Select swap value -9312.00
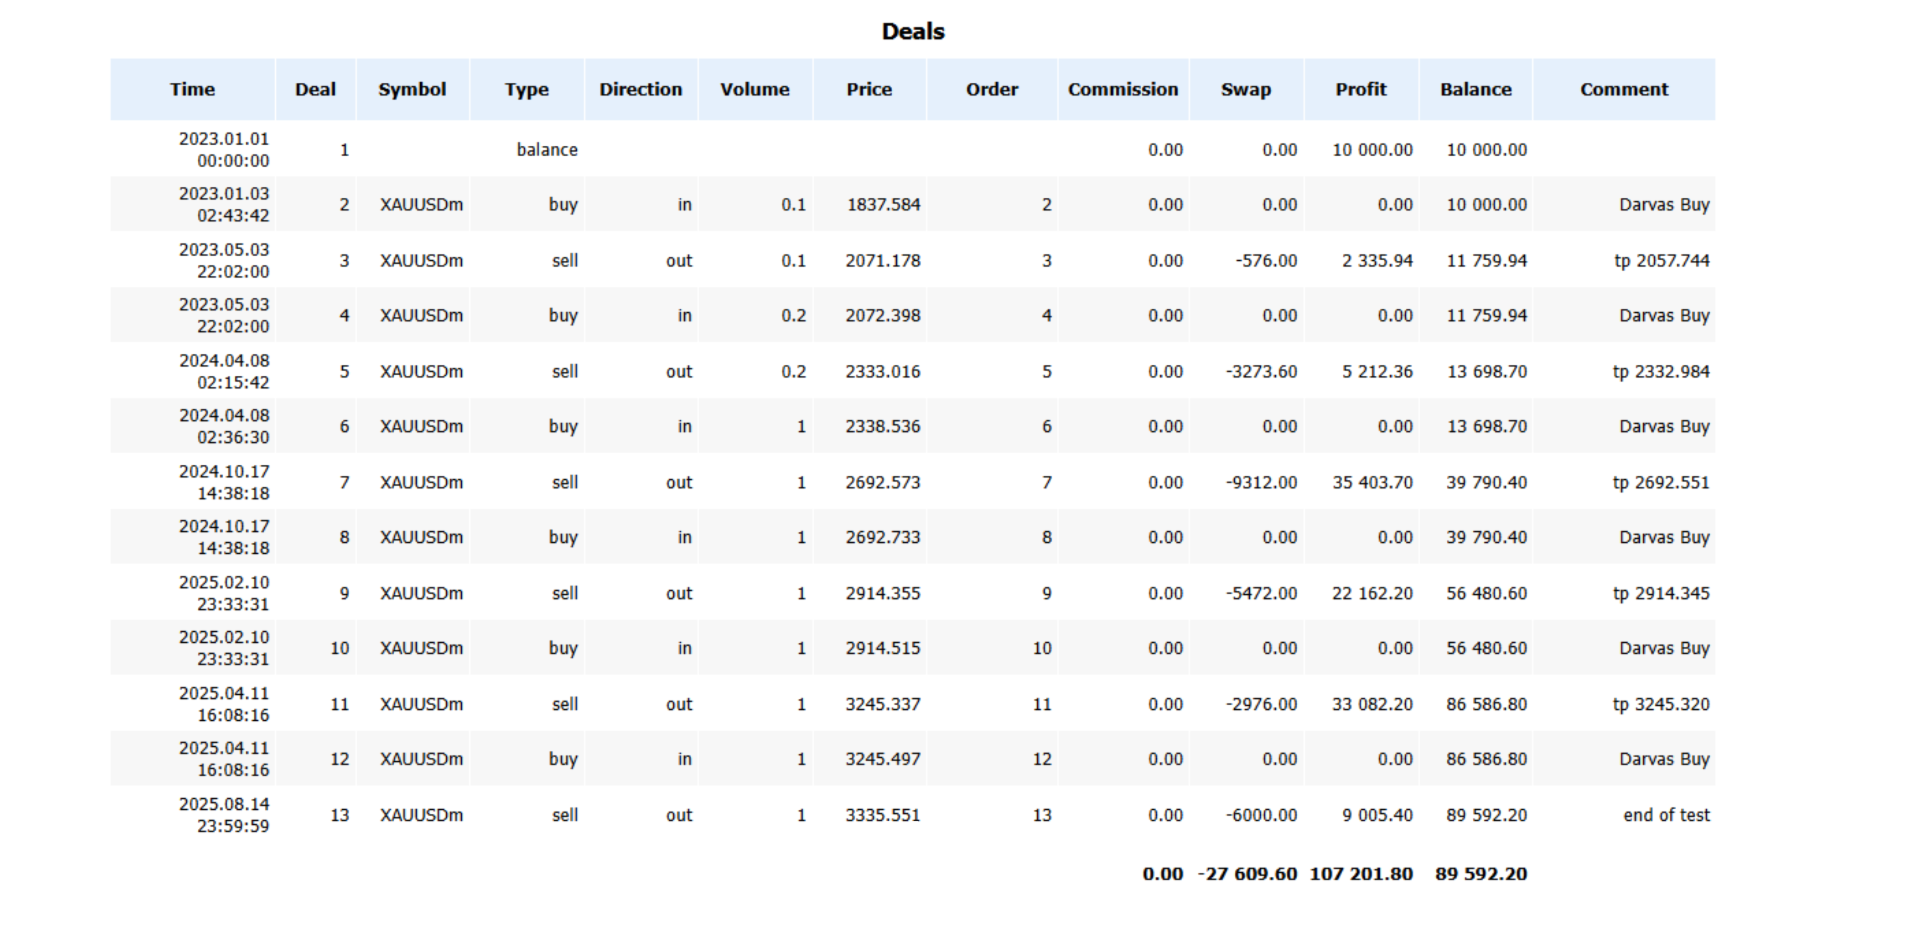Image resolution: width=1912 pixels, height=930 pixels. point(1262,483)
